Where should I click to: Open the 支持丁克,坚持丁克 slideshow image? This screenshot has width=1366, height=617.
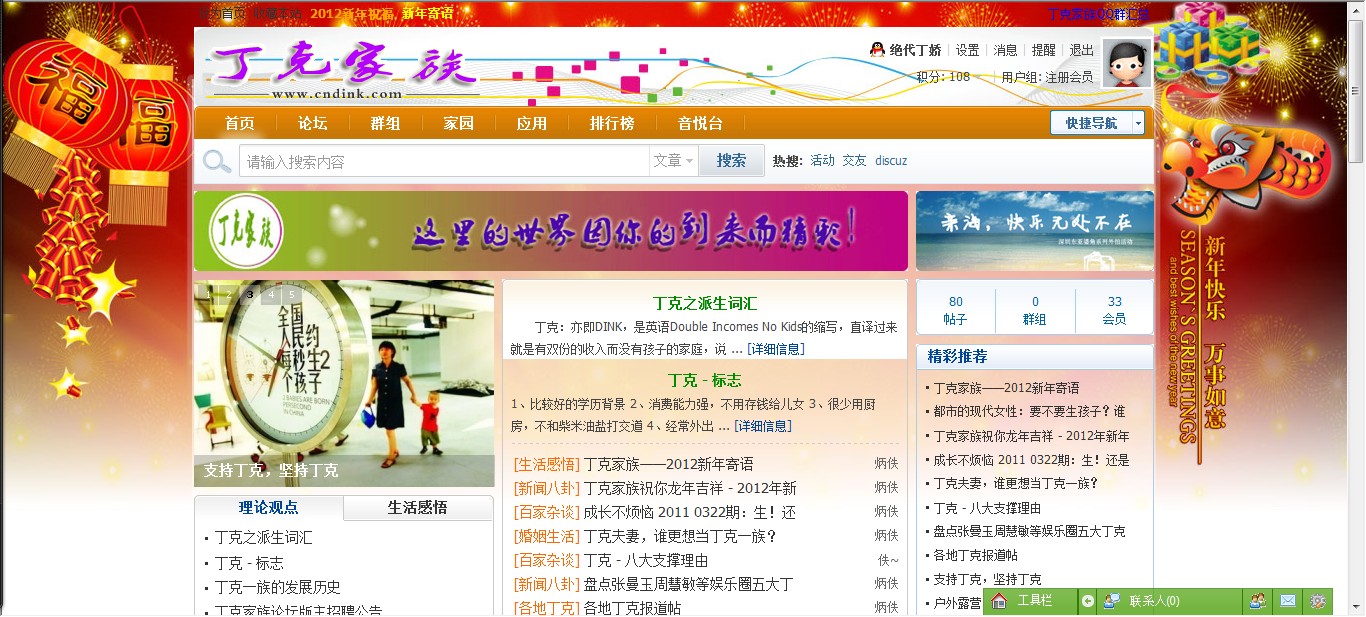(344, 384)
